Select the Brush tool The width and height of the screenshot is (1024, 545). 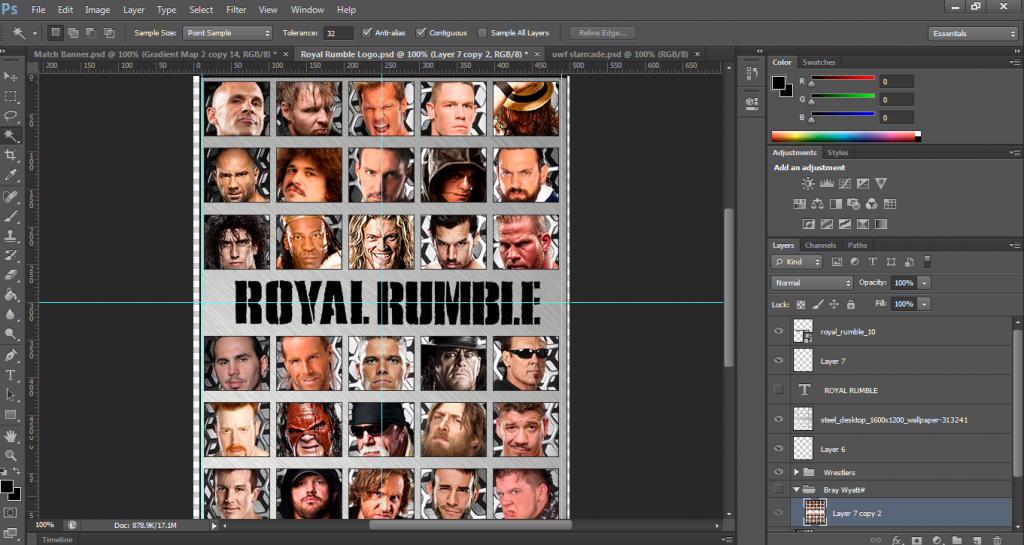coord(10,216)
